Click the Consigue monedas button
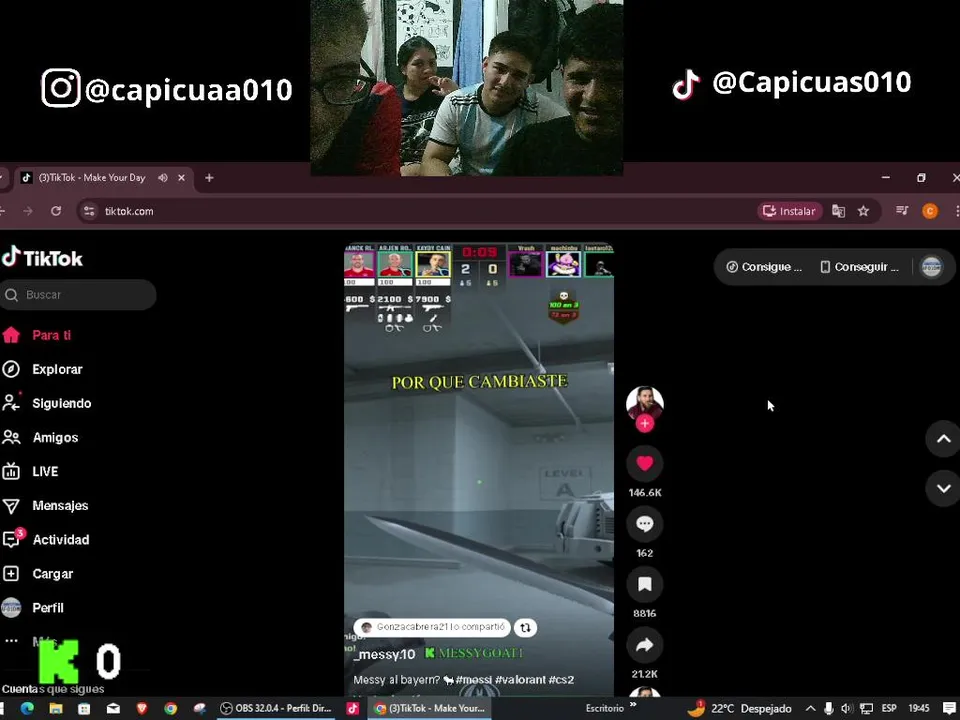This screenshot has width=960, height=720. (x=763, y=267)
